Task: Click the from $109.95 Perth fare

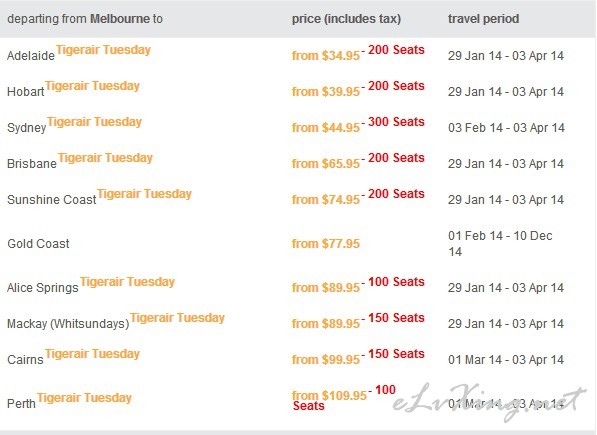Action: [x=329, y=395]
